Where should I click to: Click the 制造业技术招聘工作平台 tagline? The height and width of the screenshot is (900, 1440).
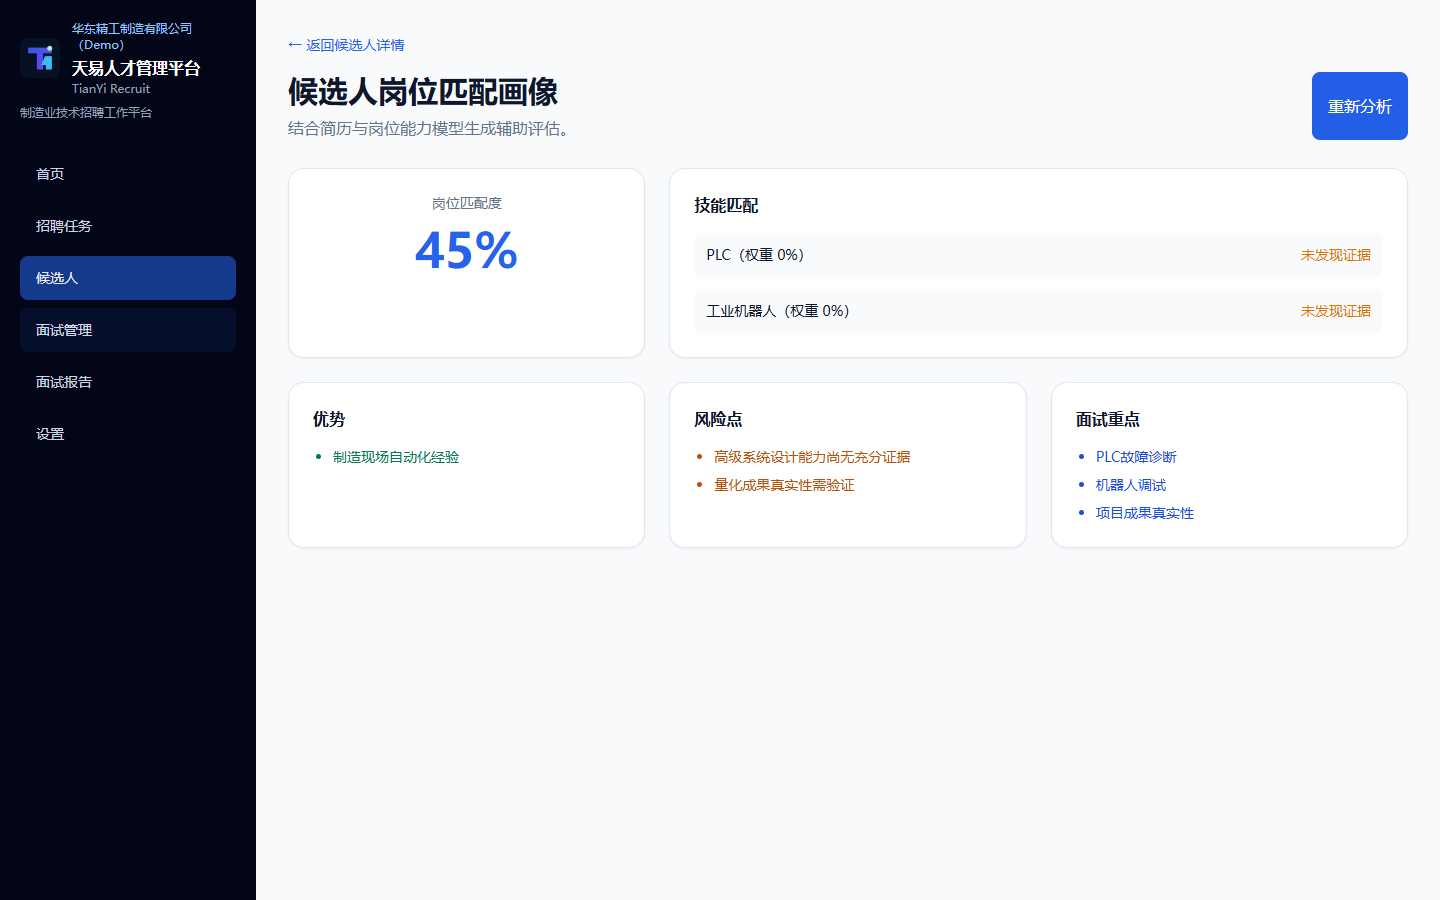(x=86, y=113)
